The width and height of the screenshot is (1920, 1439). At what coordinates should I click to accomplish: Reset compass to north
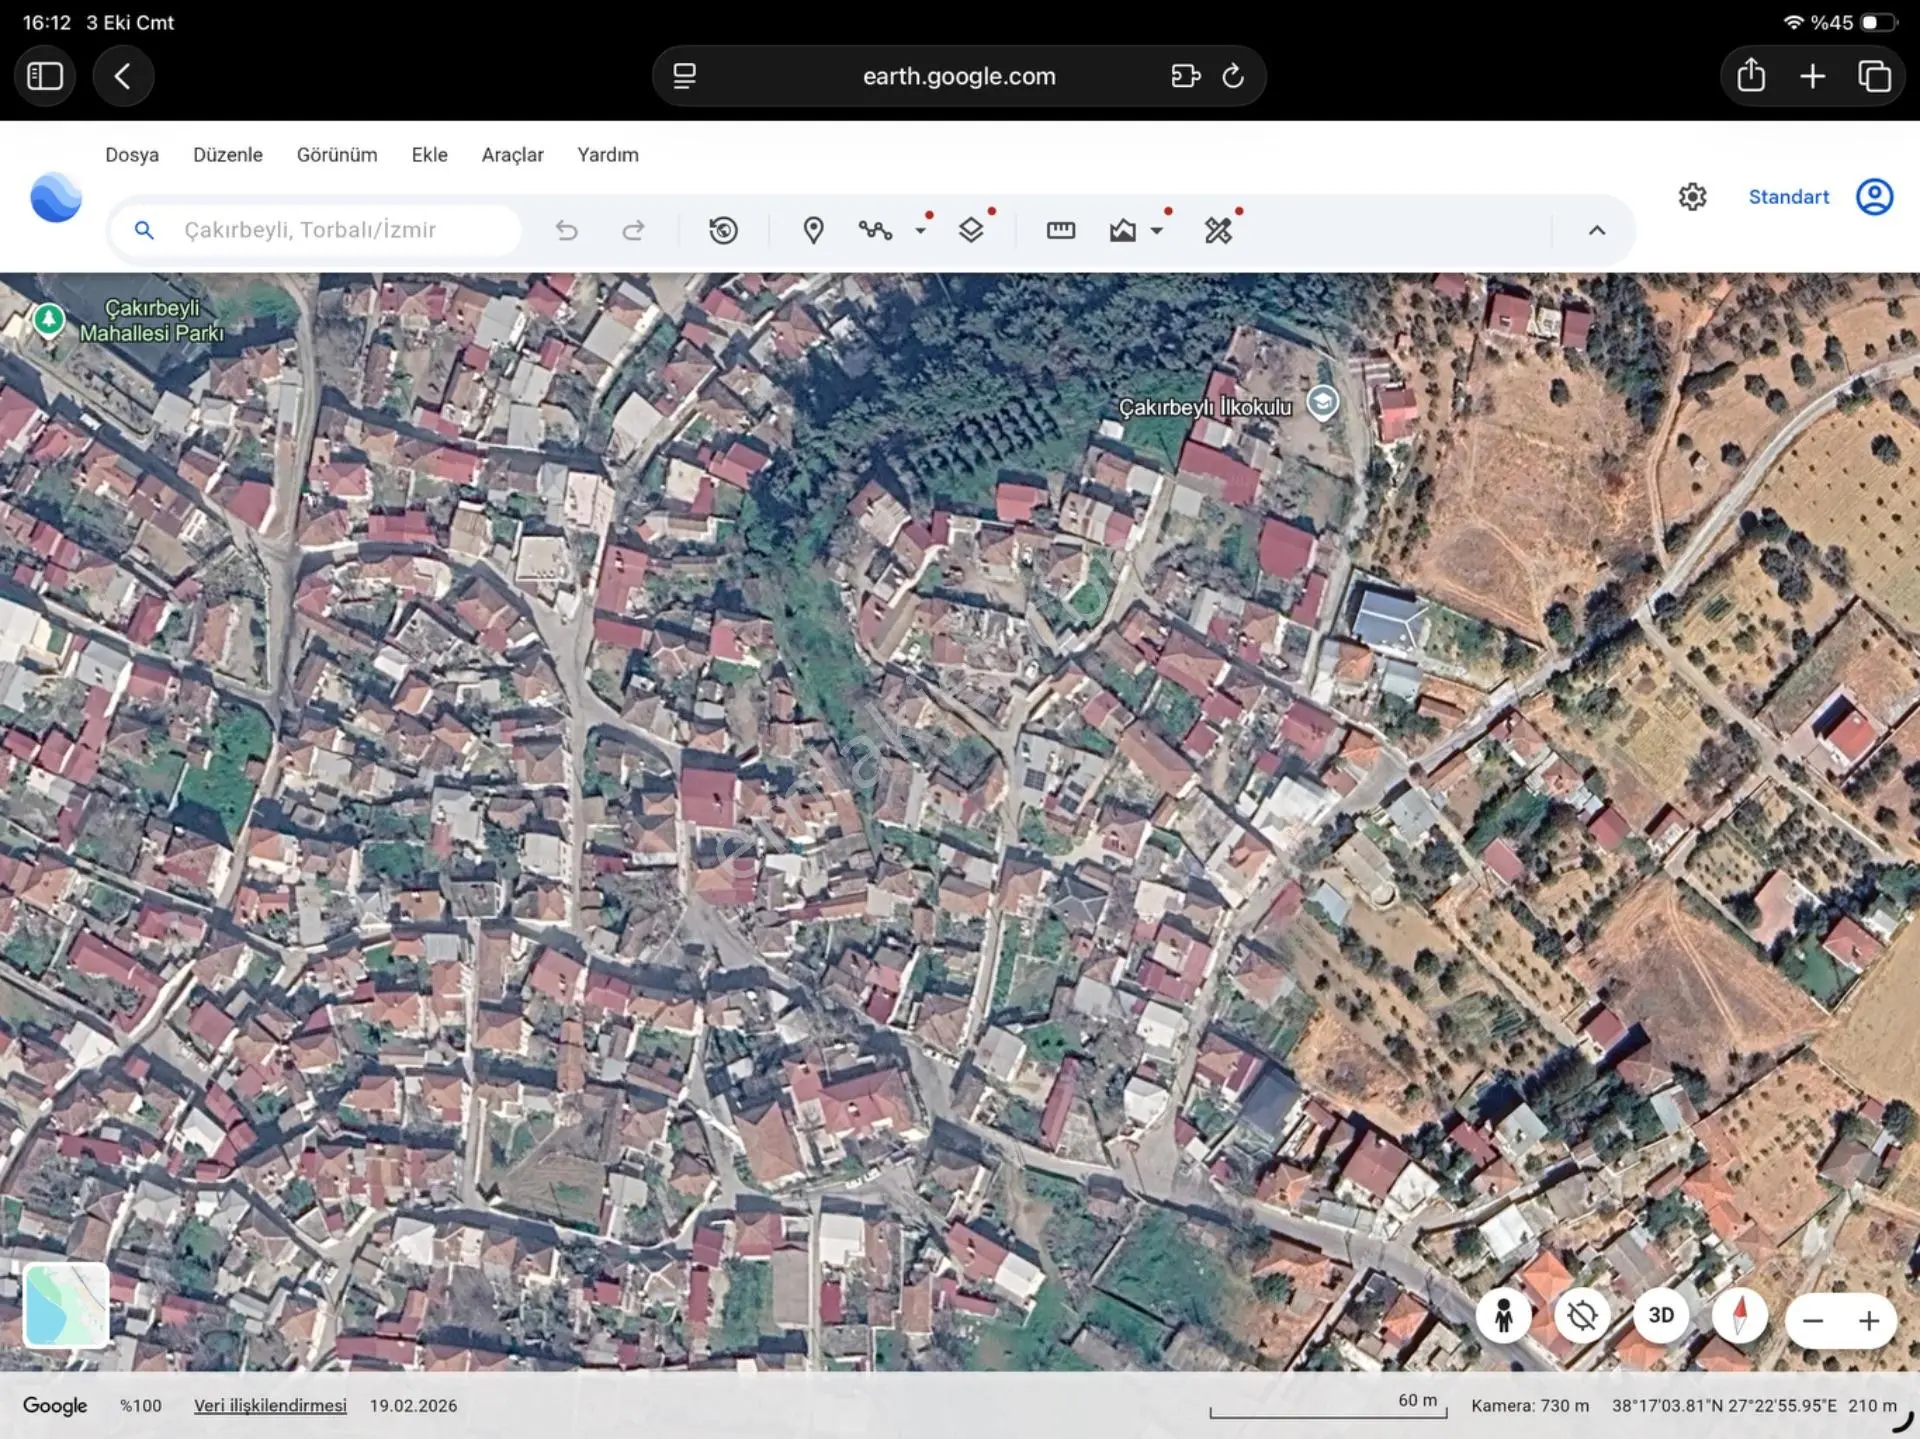point(1740,1316)
